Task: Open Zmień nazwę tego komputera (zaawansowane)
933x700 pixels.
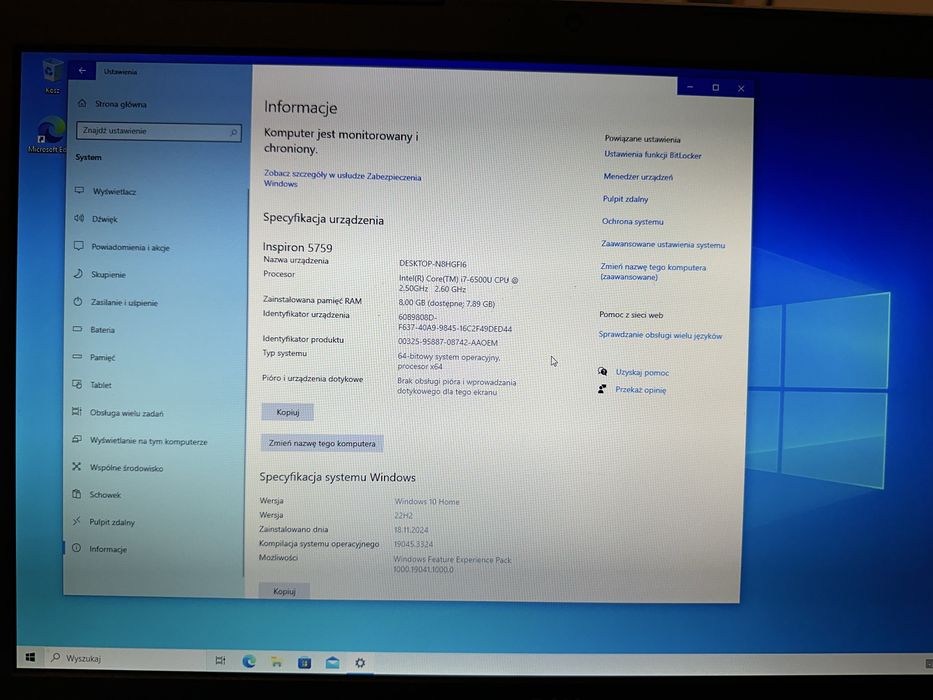Action: [653, 272]
